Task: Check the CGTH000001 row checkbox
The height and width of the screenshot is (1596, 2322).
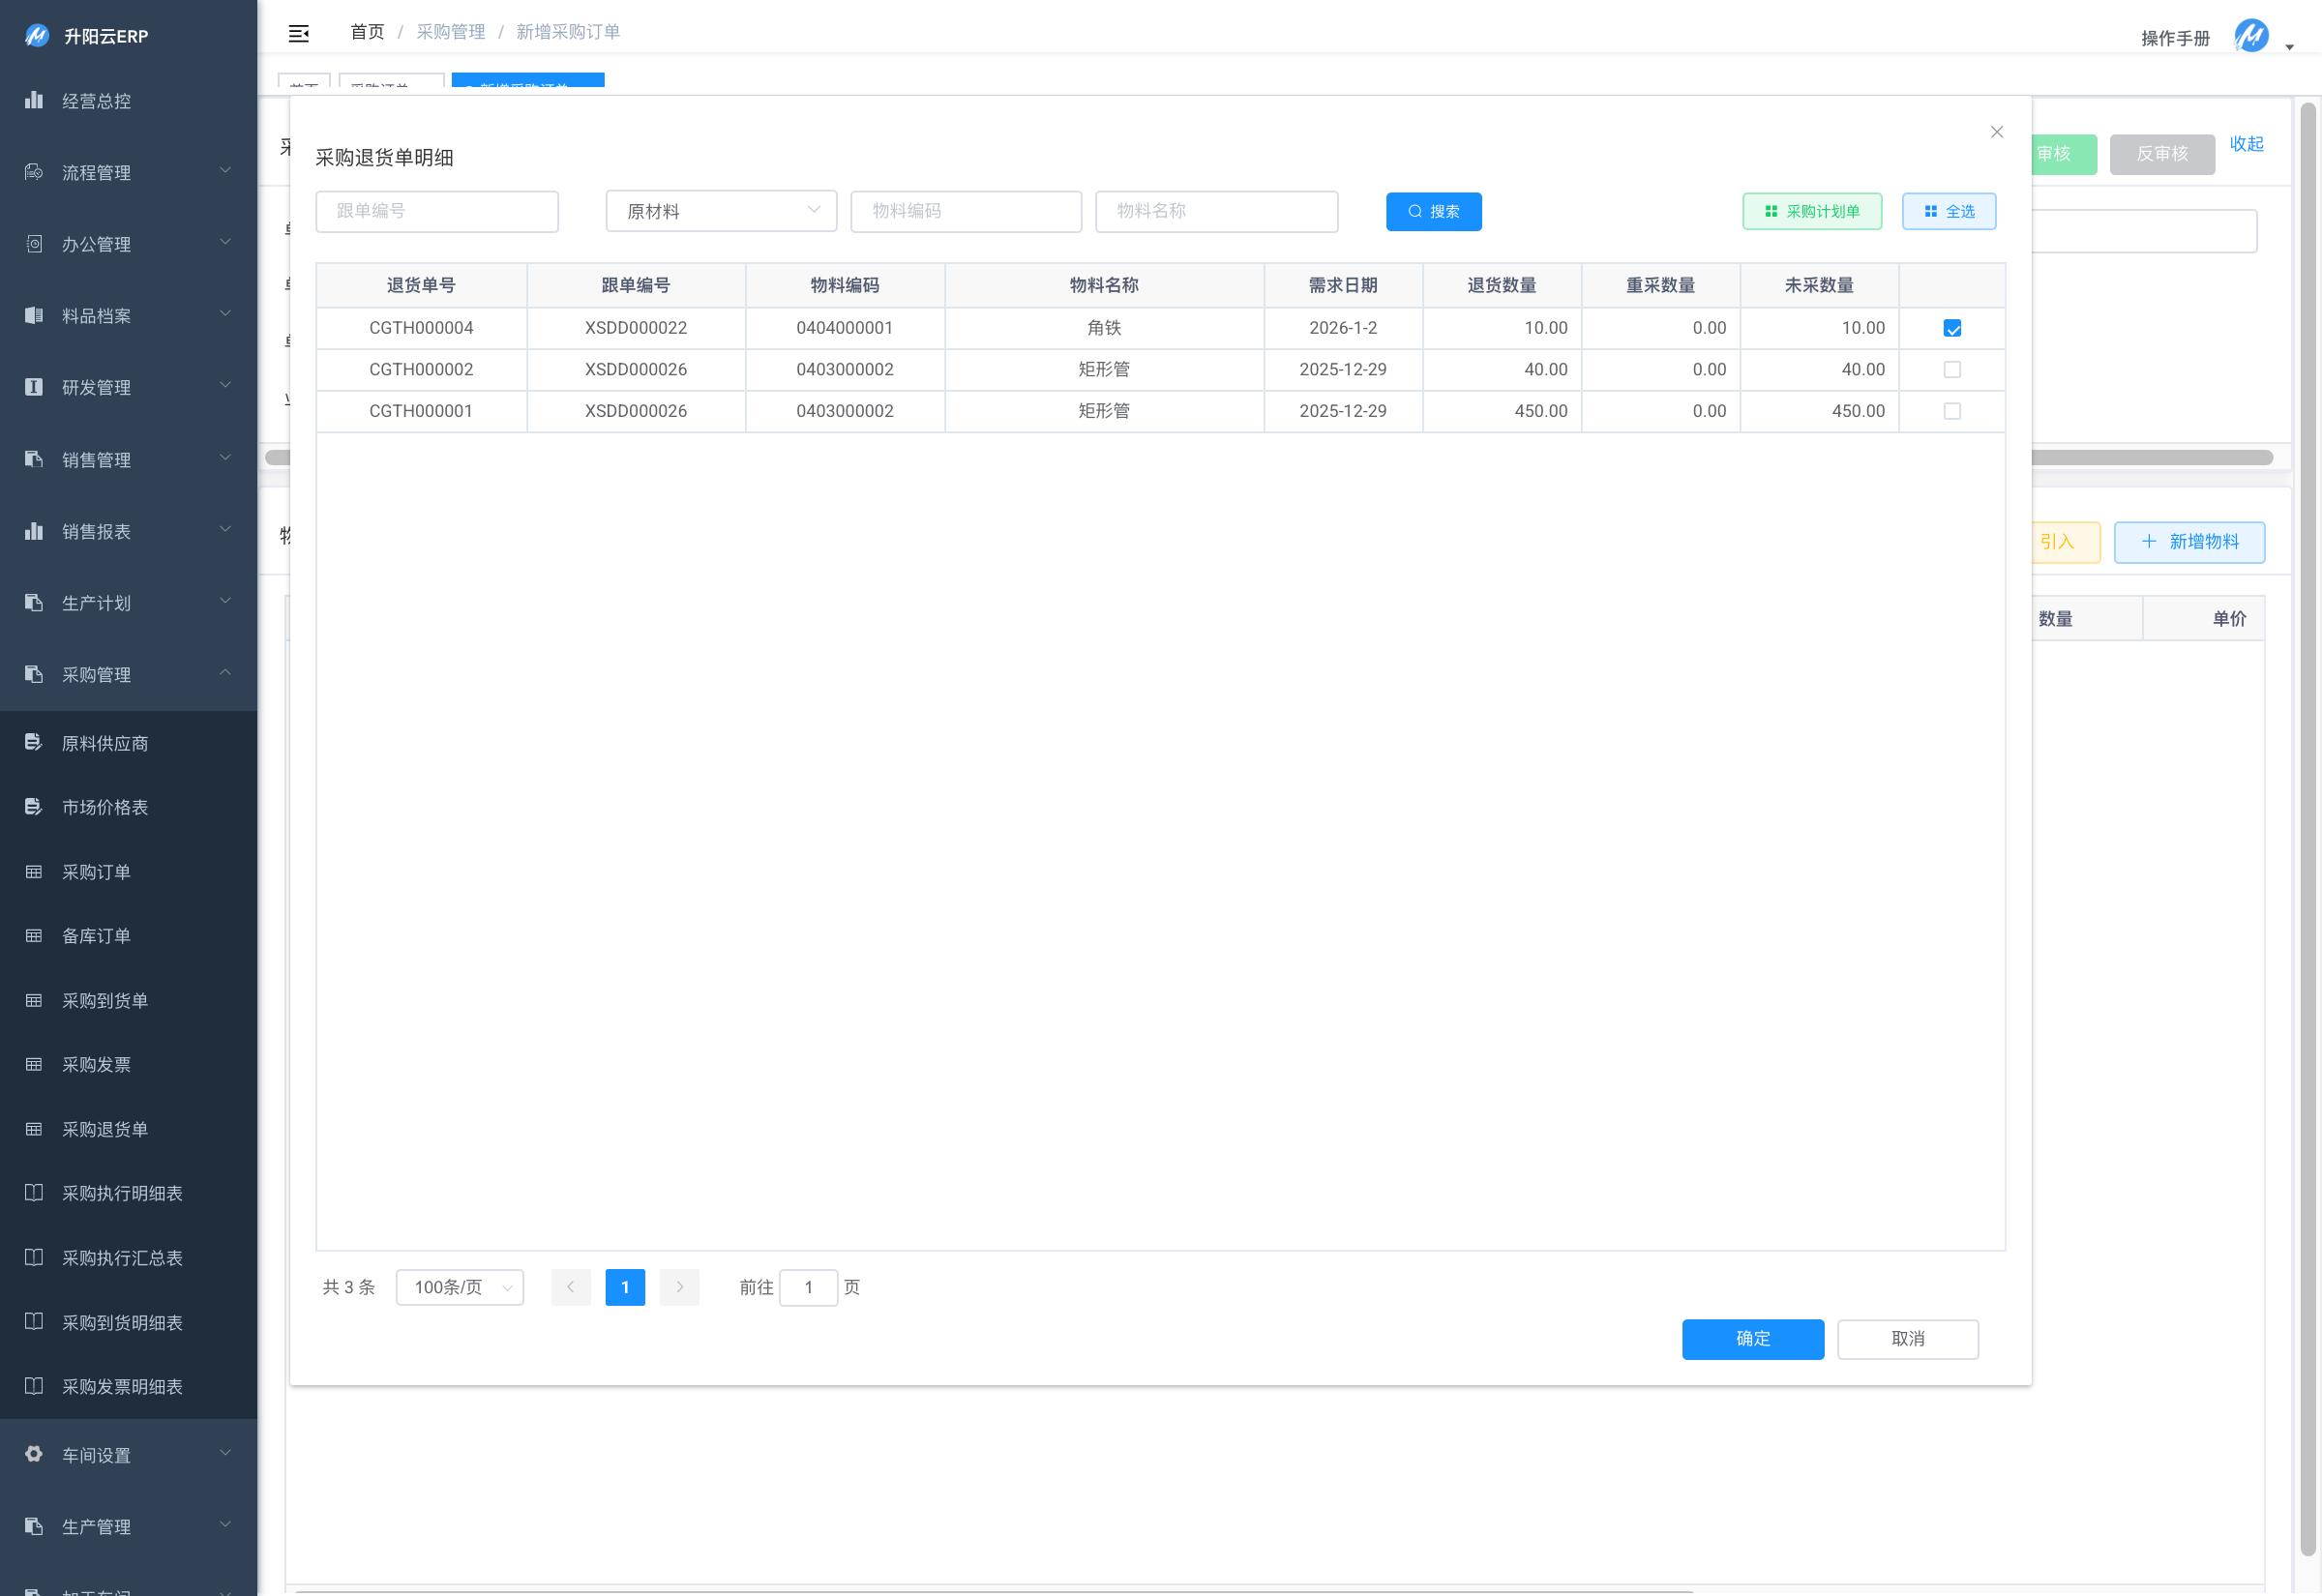Action: 1951,411
